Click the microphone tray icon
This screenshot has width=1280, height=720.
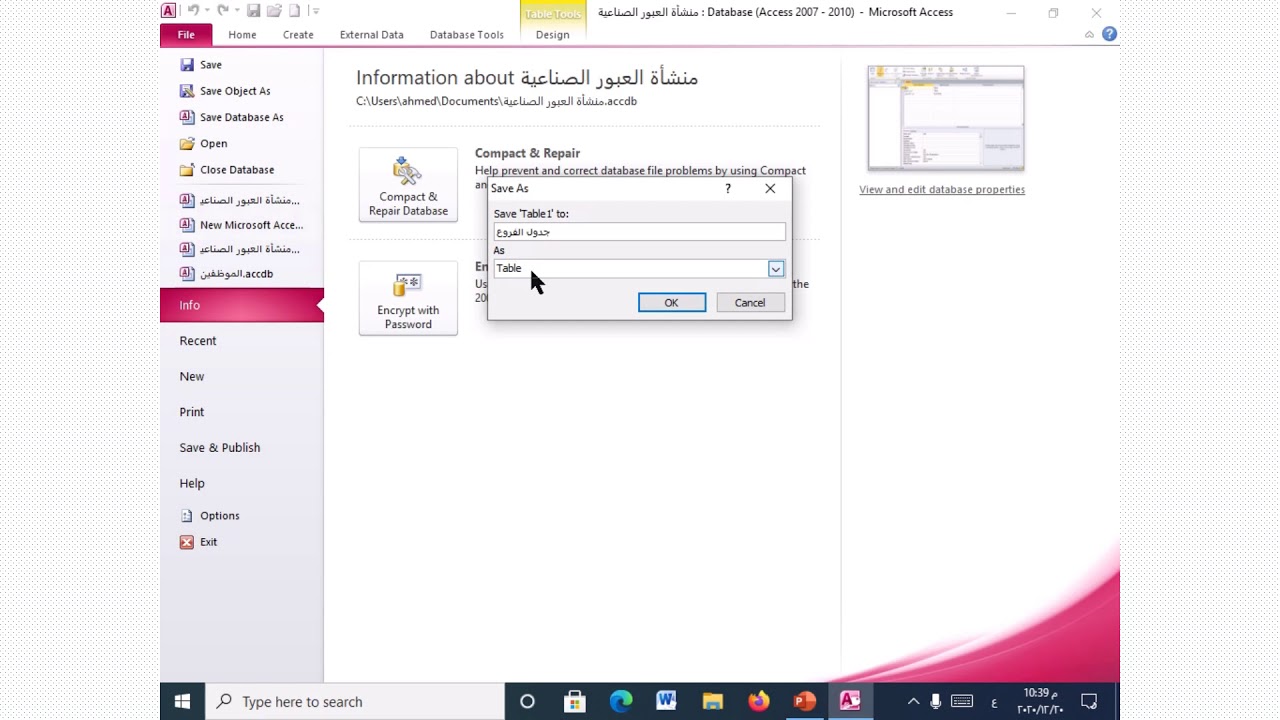tap(936, 702)
